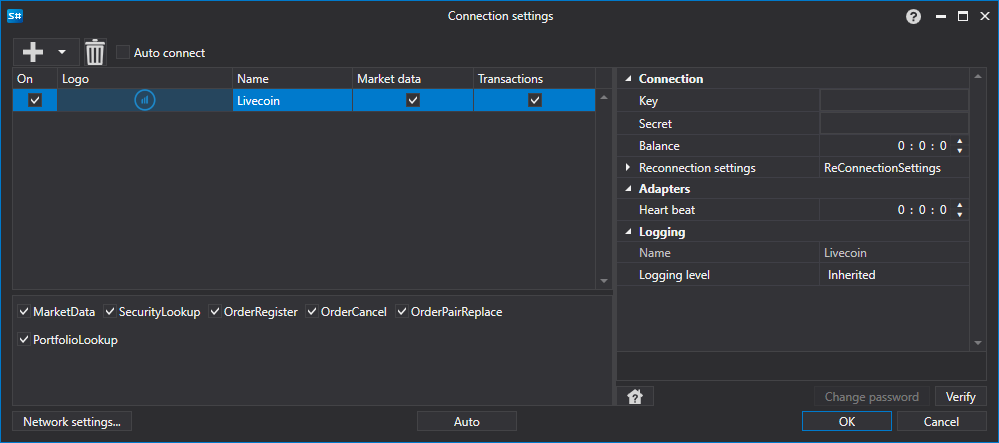Click the Balance time value field
Screen dimensions: 999x443
click(x=886, y=146)
